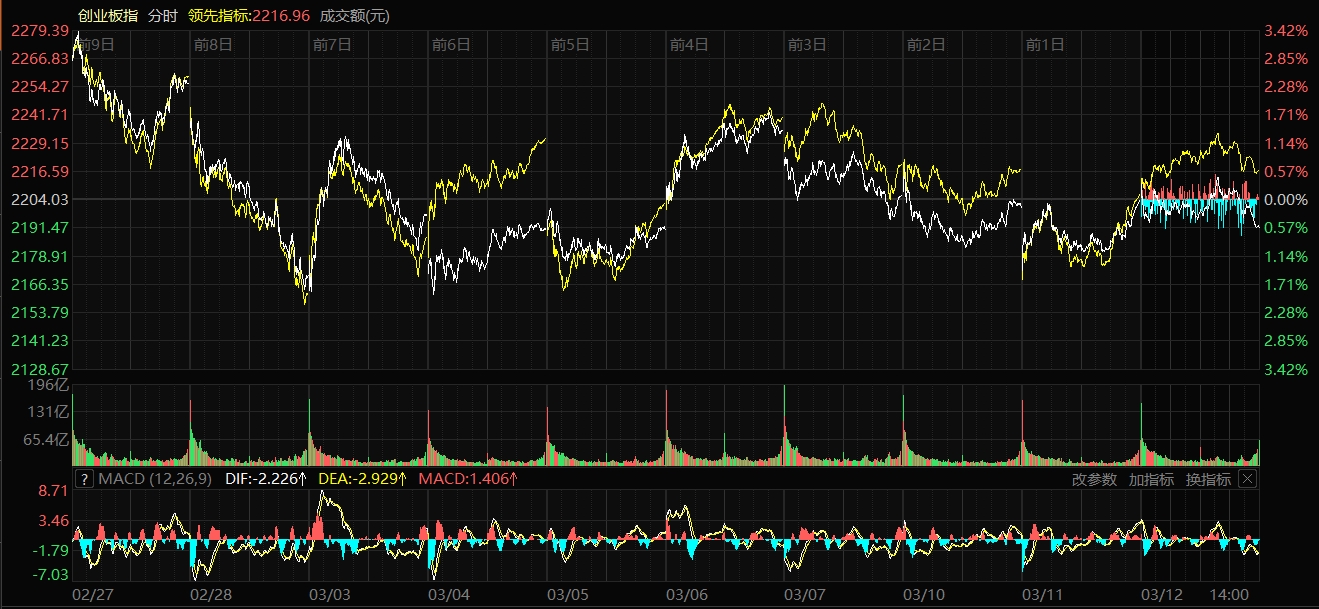Screen dimensions: 1319x609
Task: Click the 131亿 volume axis label
Action: (x=47, y=412)
